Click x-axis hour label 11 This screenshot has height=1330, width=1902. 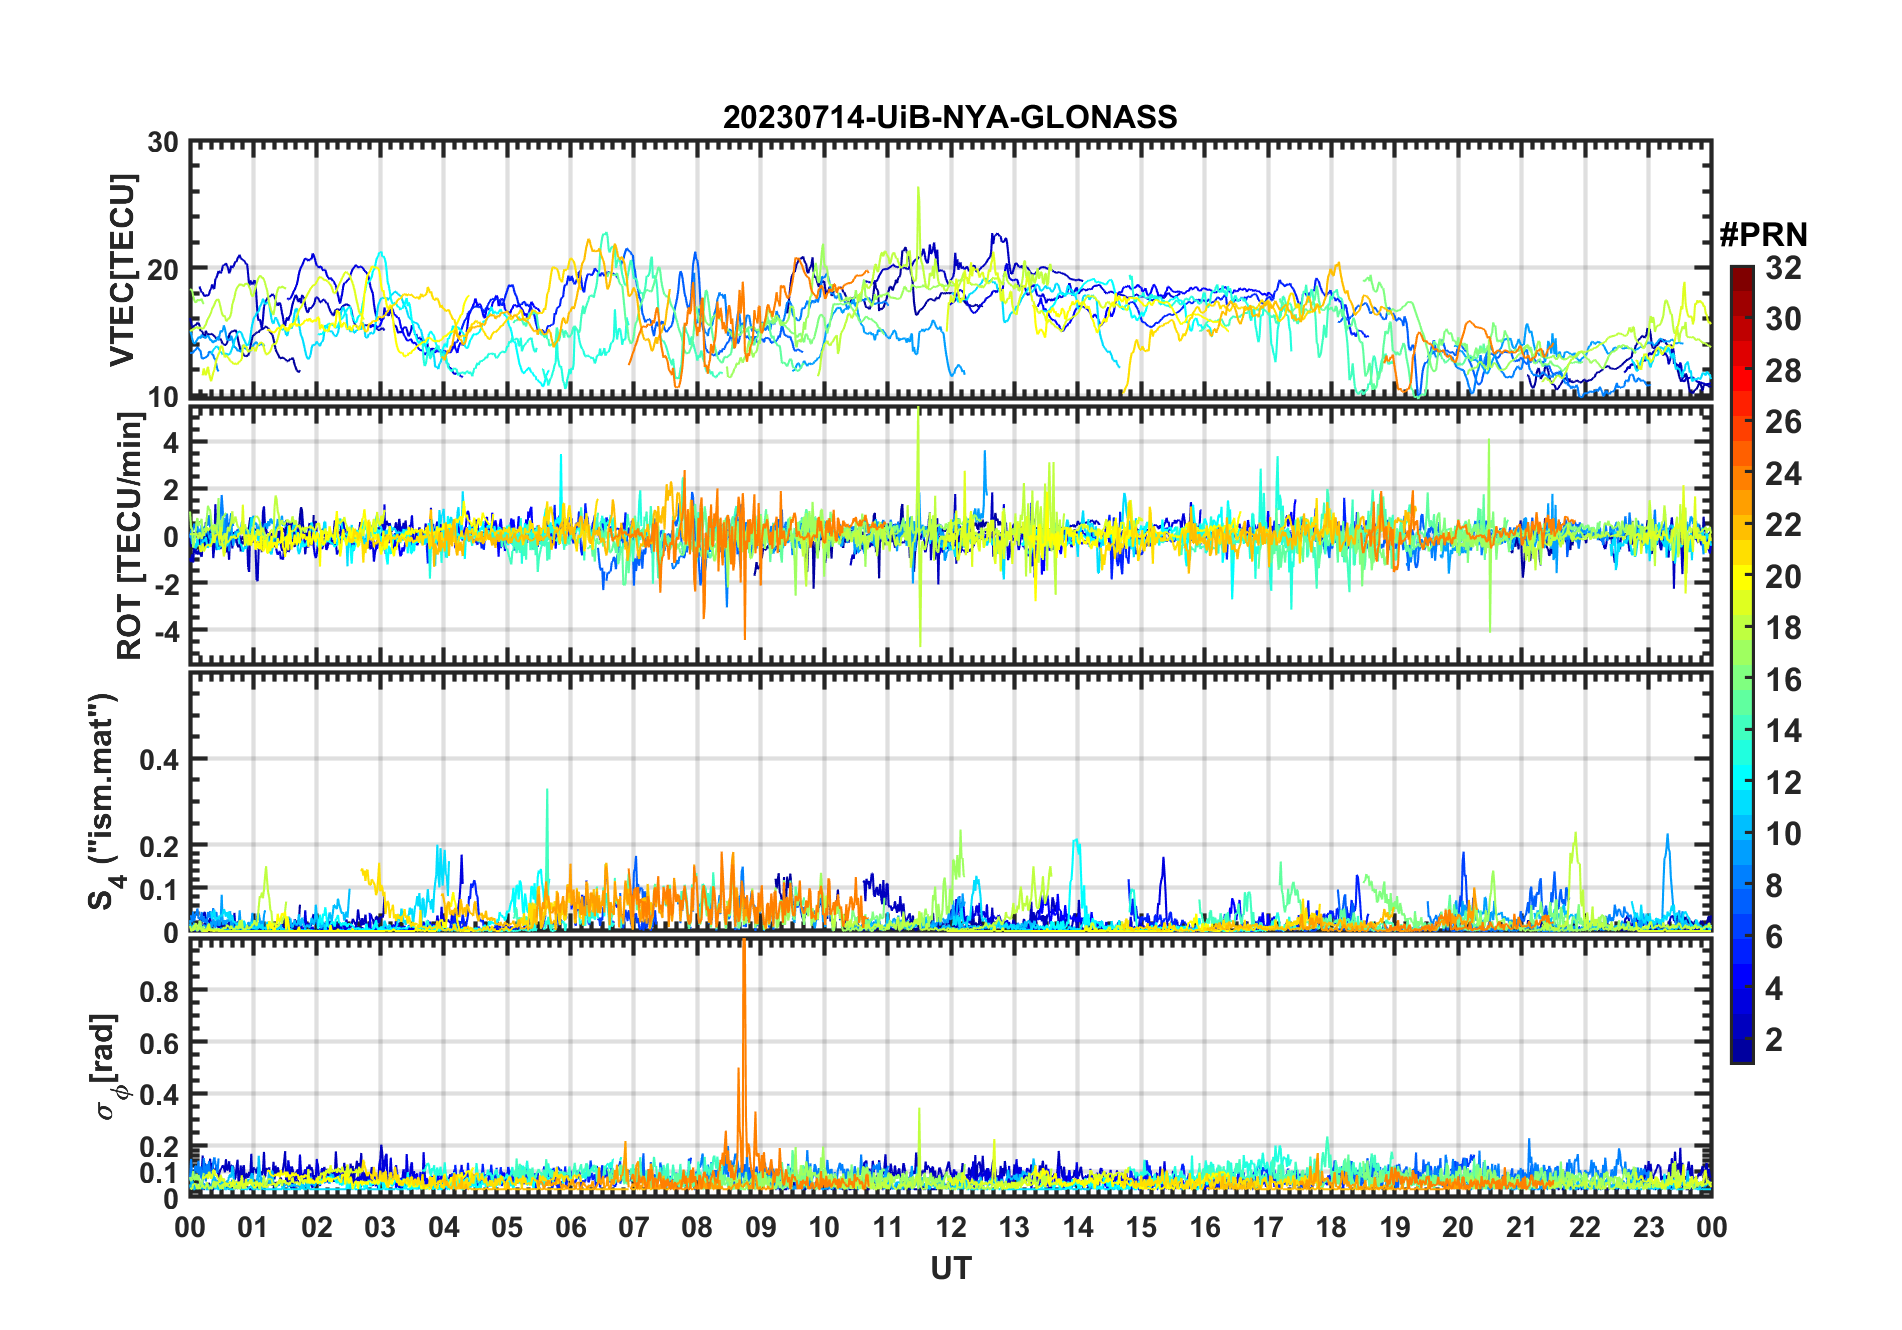pyautogui.click(x=888, y=1227)
